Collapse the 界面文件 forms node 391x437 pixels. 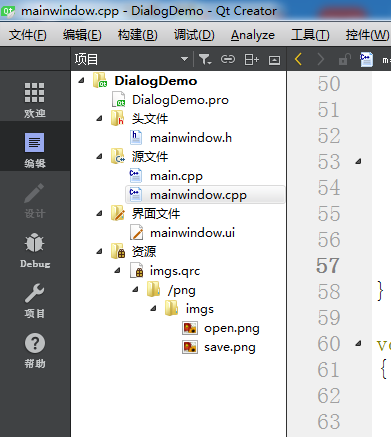(x=99, y=213)
